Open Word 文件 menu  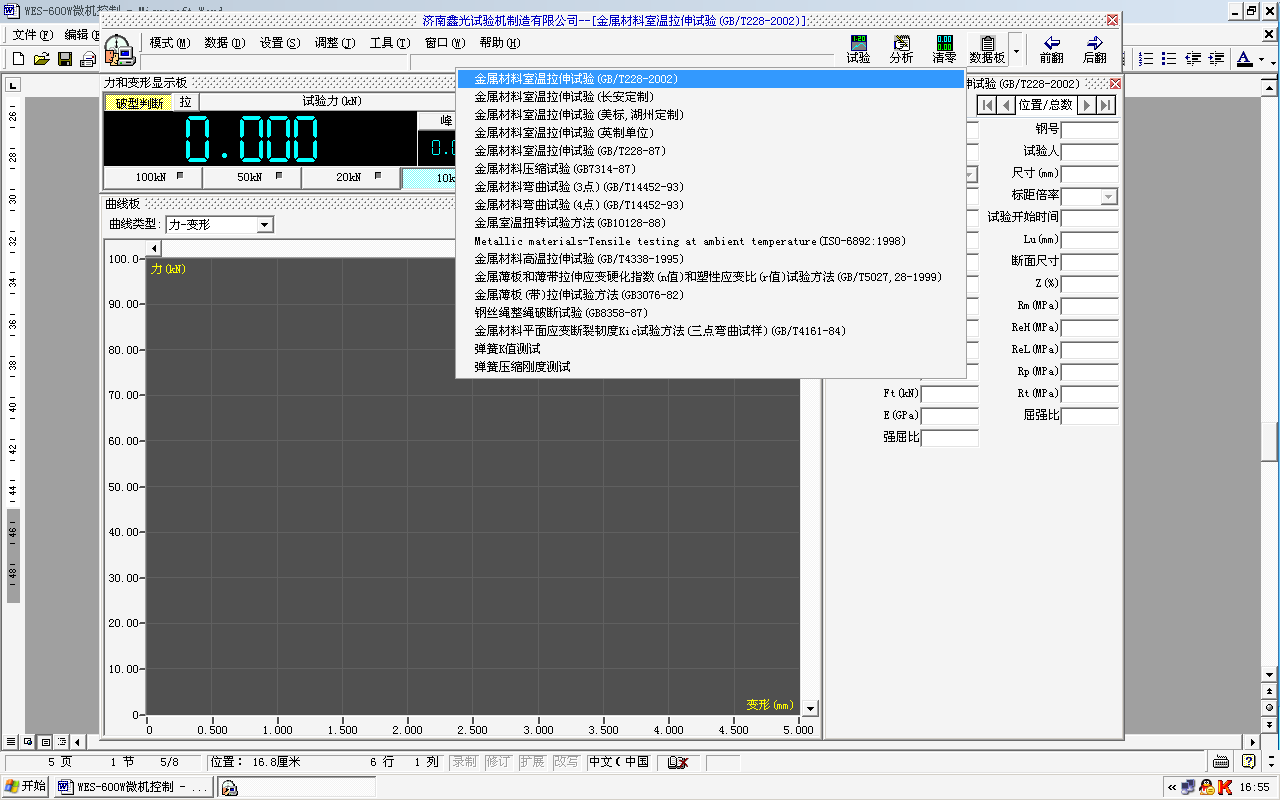click(x=33, y=35)
